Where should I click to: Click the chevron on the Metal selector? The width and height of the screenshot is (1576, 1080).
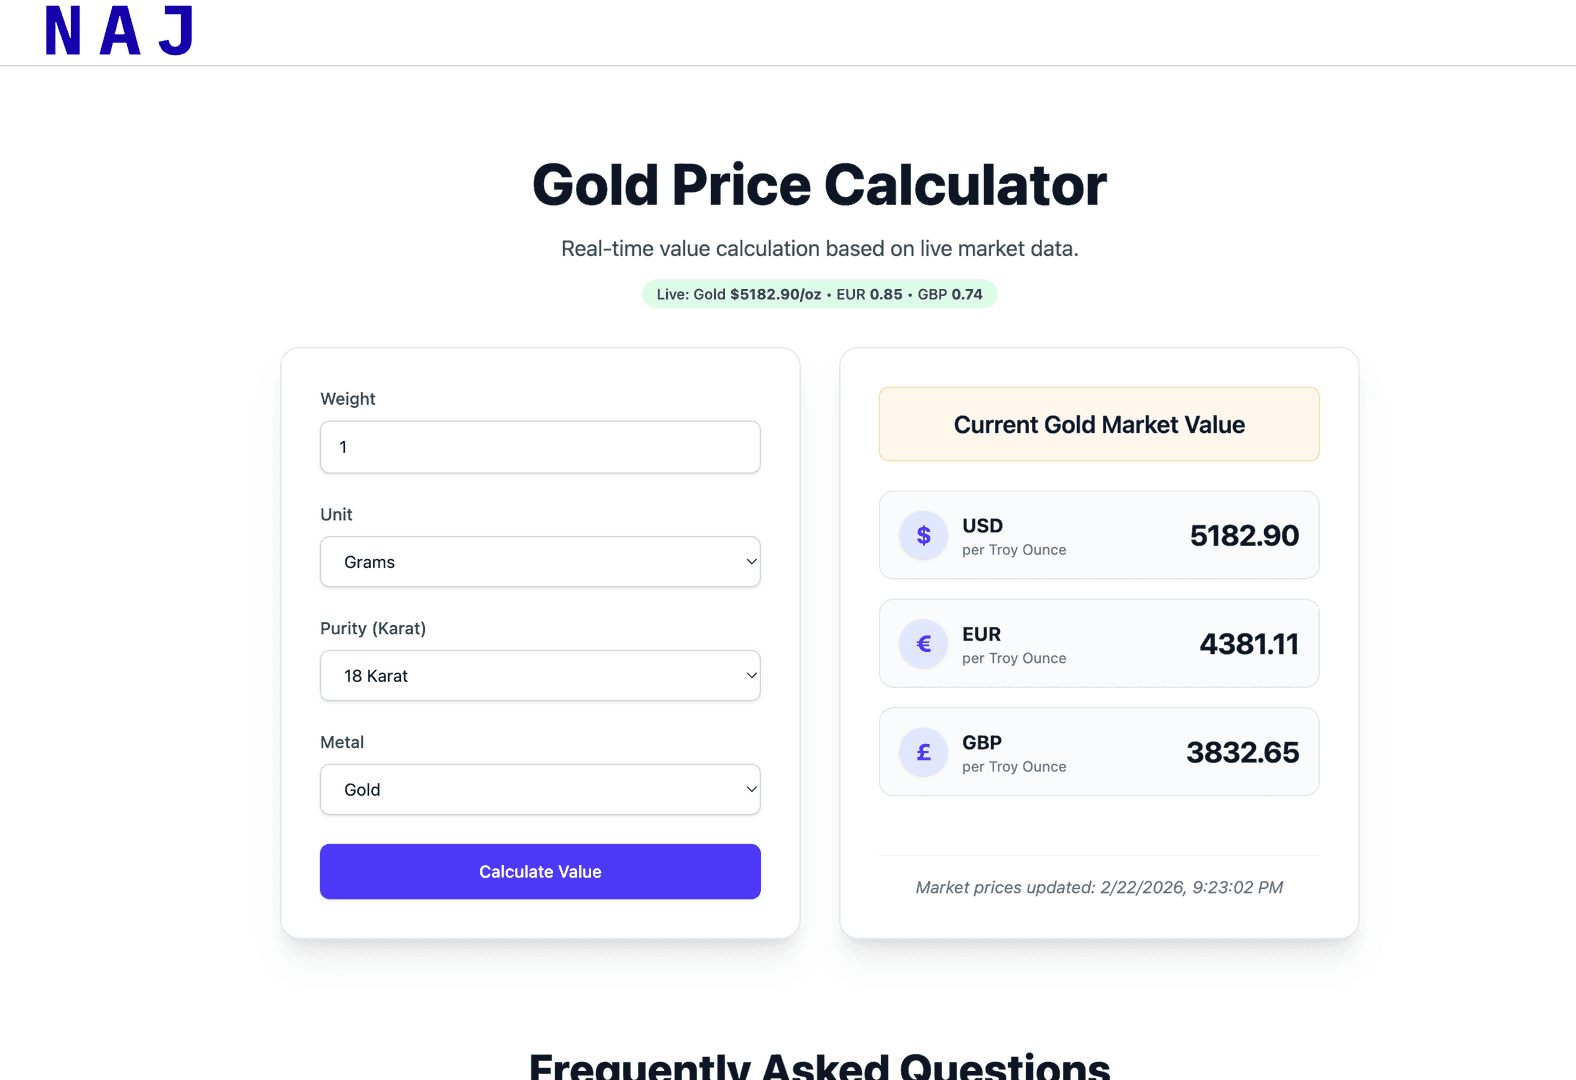coord(751,789)
